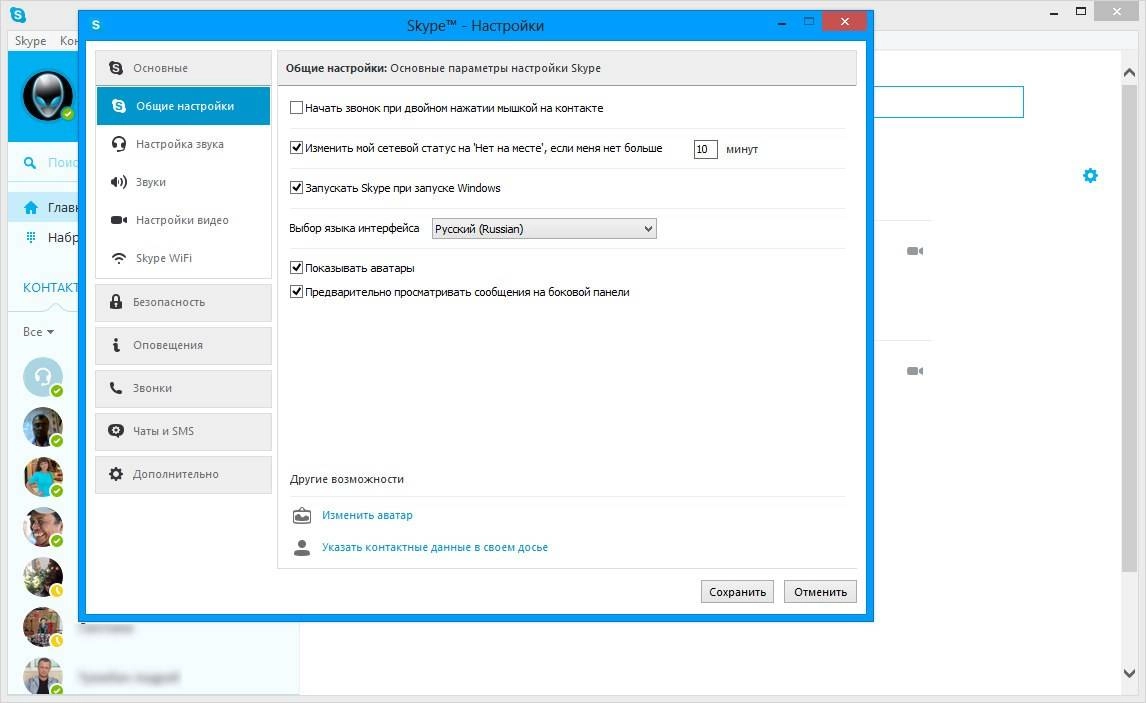
Task: Click the person icon beside contact details link
Action: (302, 547)
